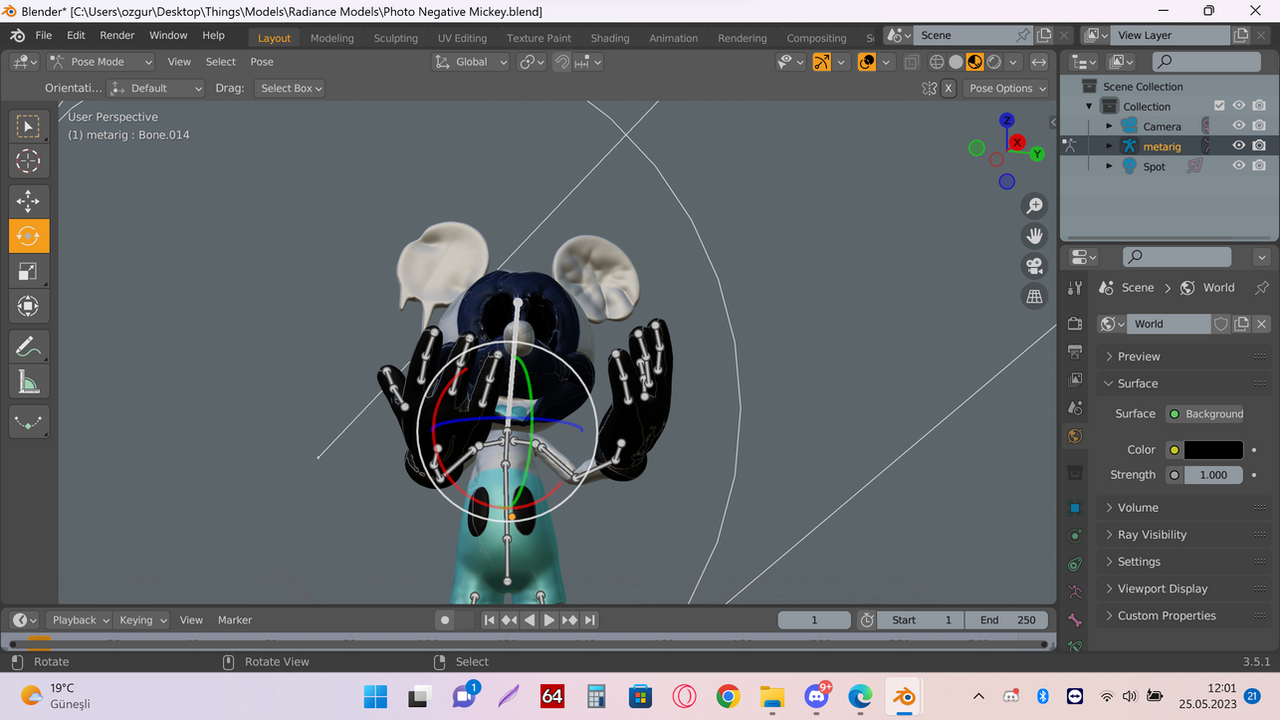Open the Playback popover in timeline
The width and height of the screenshot is (1280, 720).
pyautogui.click(x=79, y=620)
